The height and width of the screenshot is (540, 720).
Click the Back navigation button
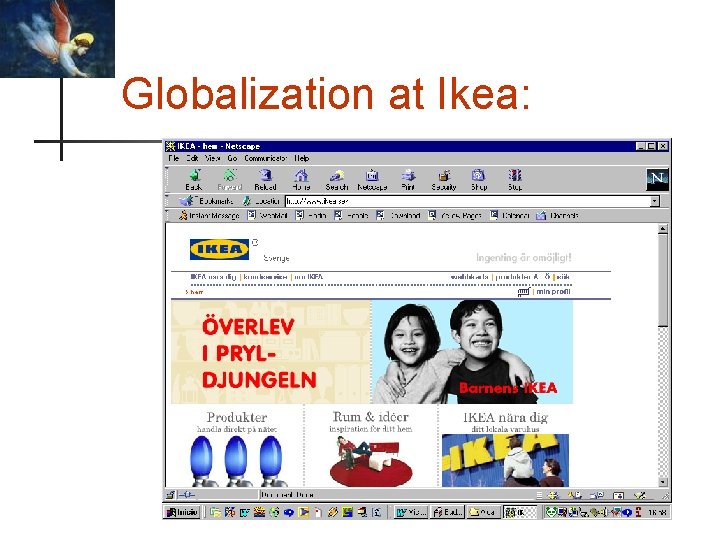(194, 180)
